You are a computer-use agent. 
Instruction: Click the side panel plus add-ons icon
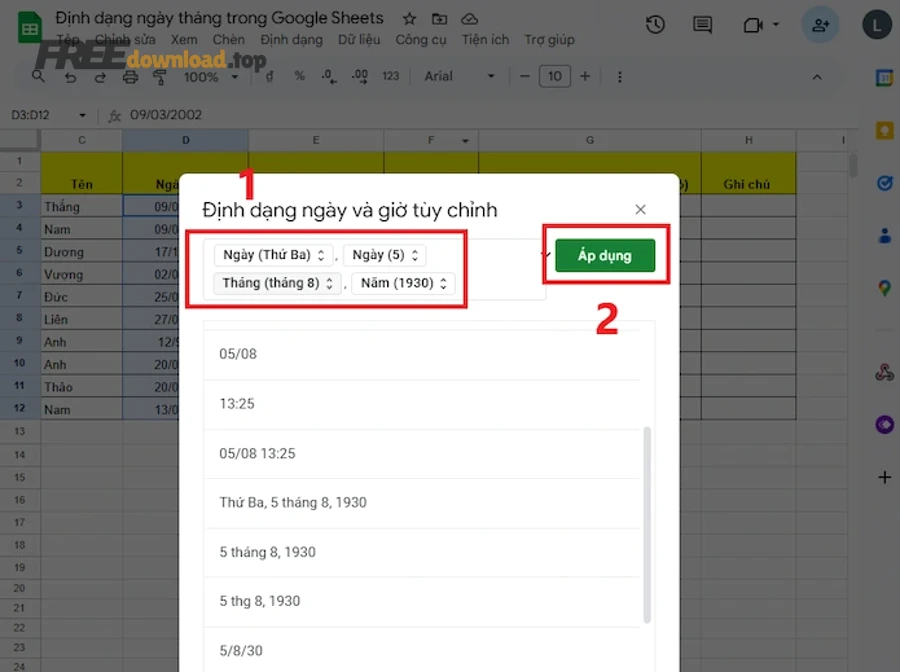[x=885, y=477]
